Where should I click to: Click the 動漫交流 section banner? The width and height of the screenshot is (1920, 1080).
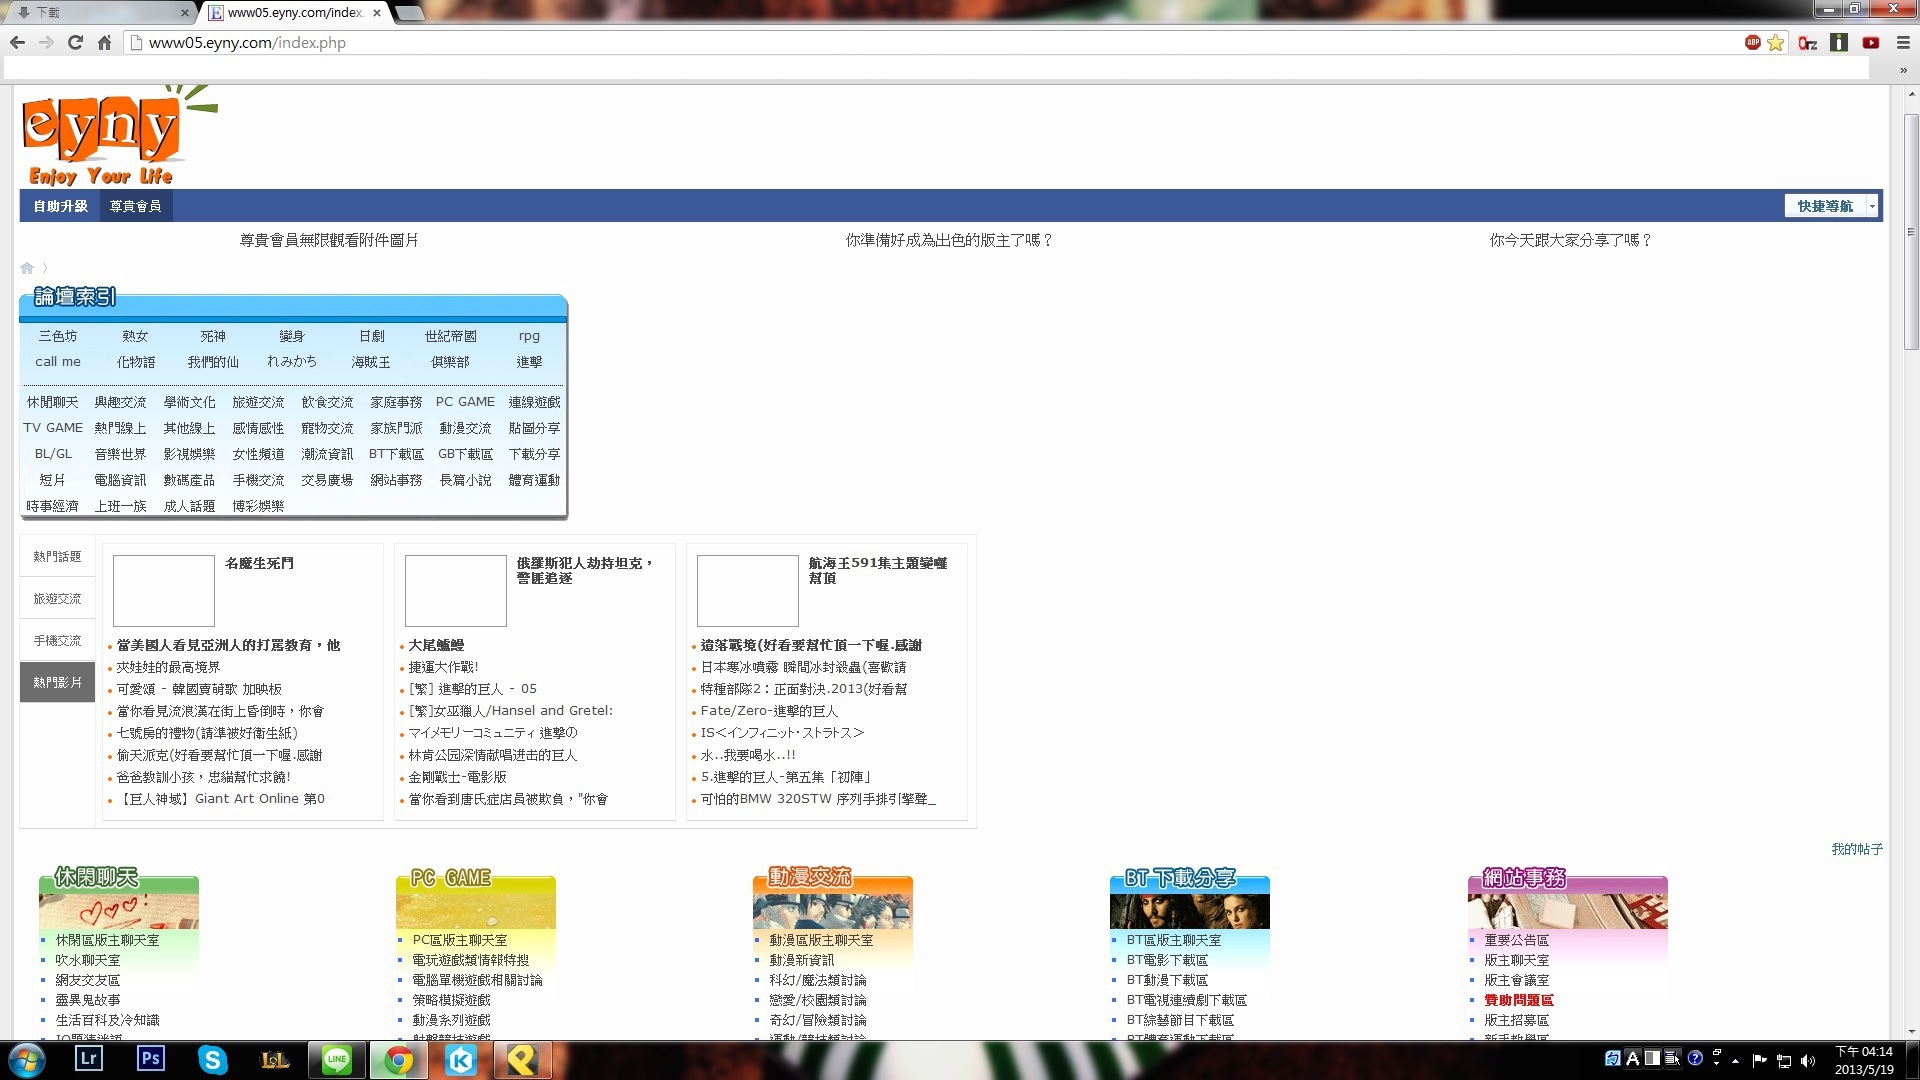click(833, 899)
